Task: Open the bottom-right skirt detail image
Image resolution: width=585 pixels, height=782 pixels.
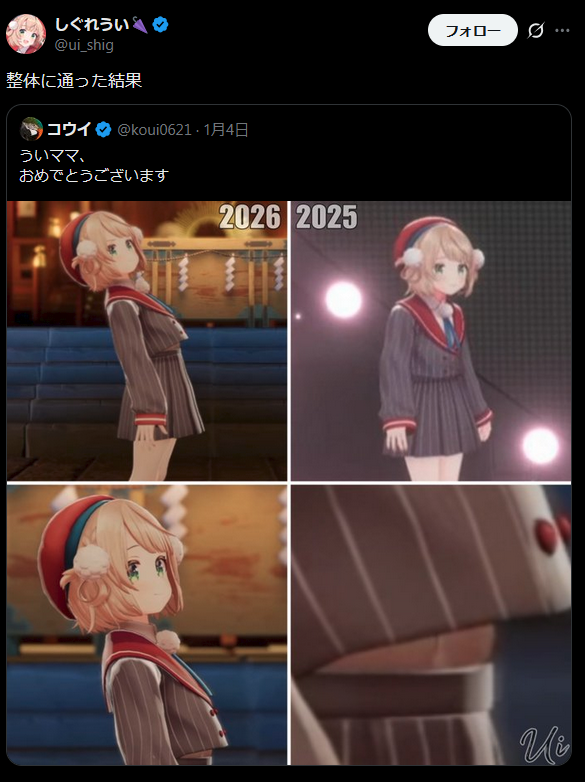Action: tap(431, 625)
